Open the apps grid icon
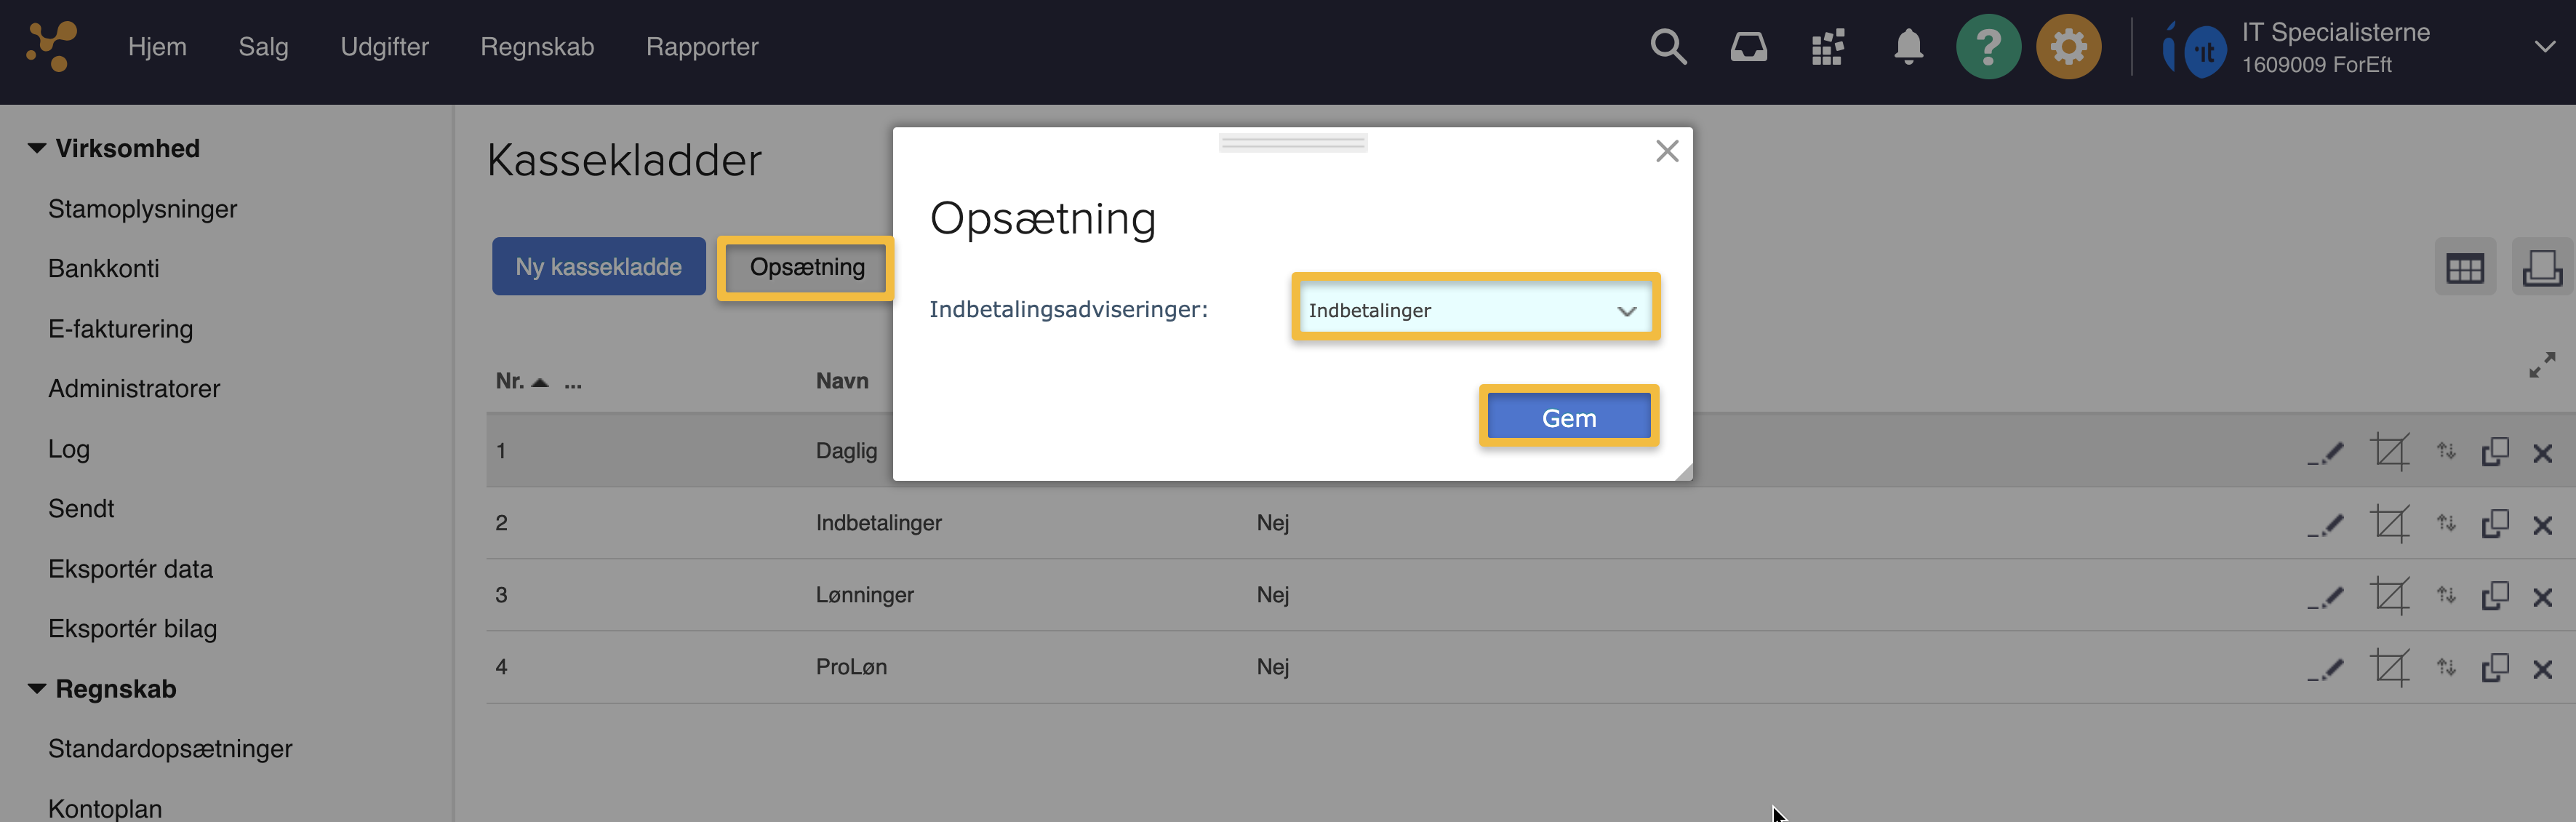 click(1828, 47)
